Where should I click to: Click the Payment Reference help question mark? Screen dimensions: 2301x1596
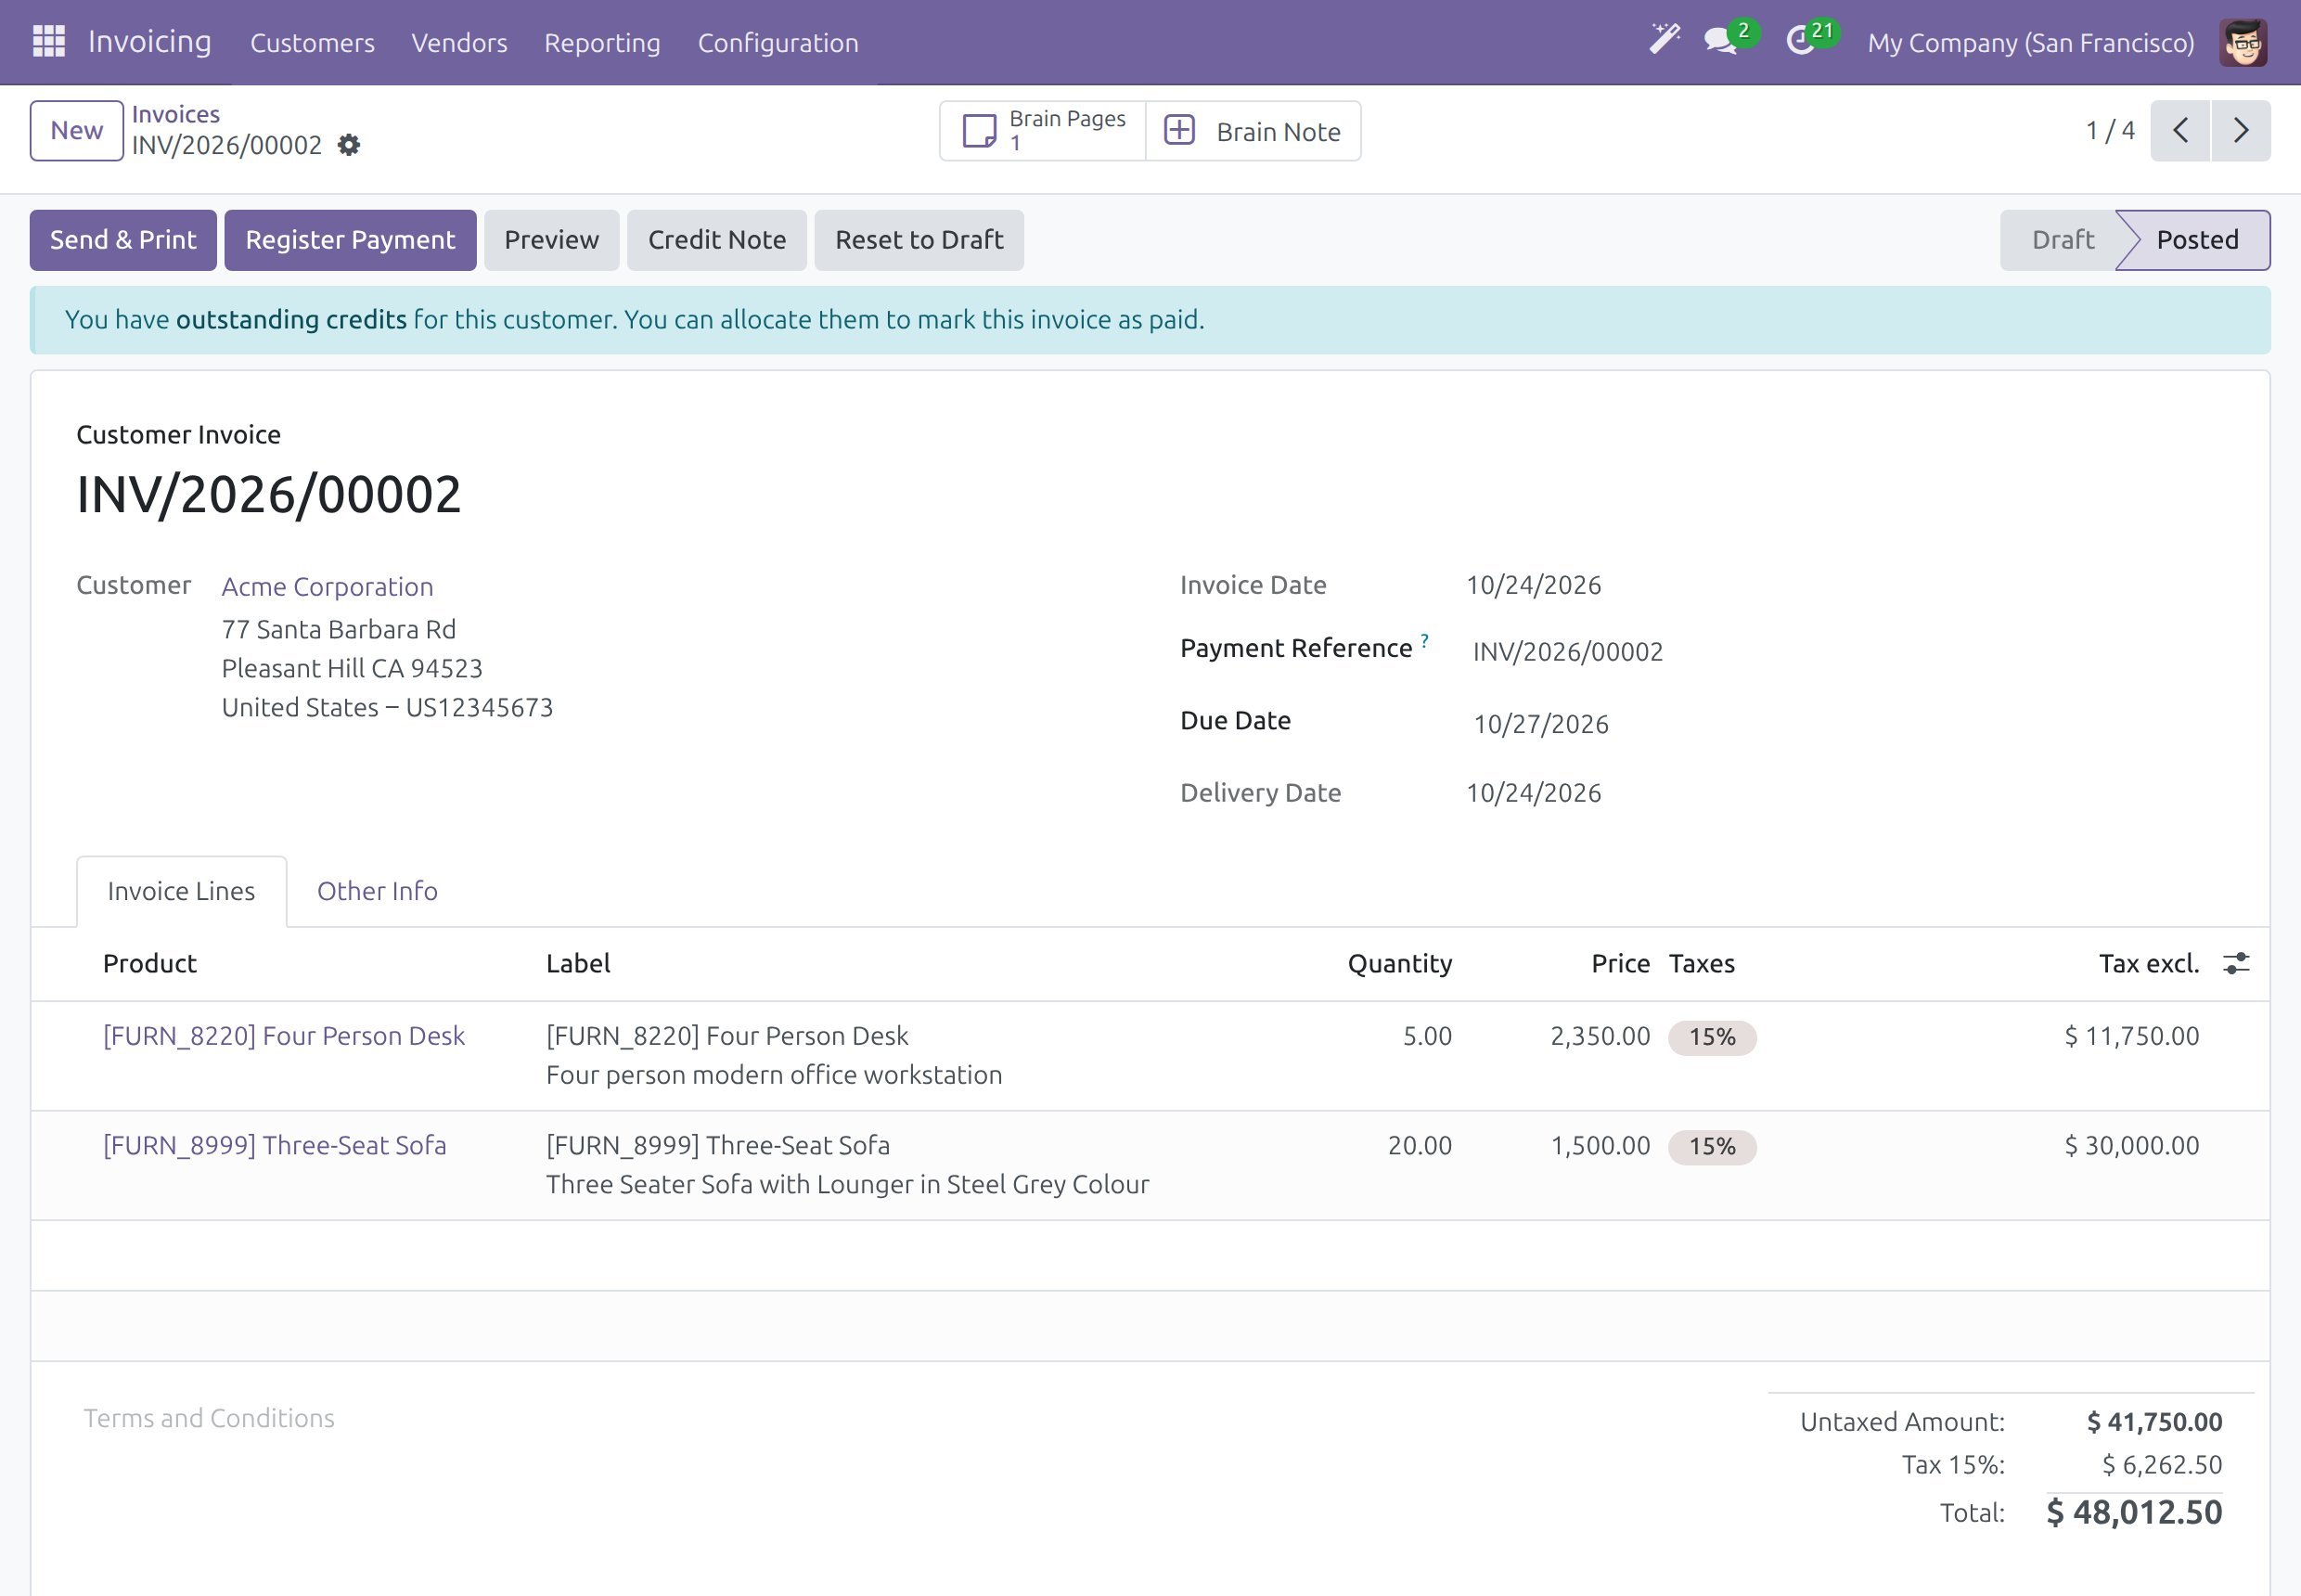pyautogui.click(x=1424, y=640)
